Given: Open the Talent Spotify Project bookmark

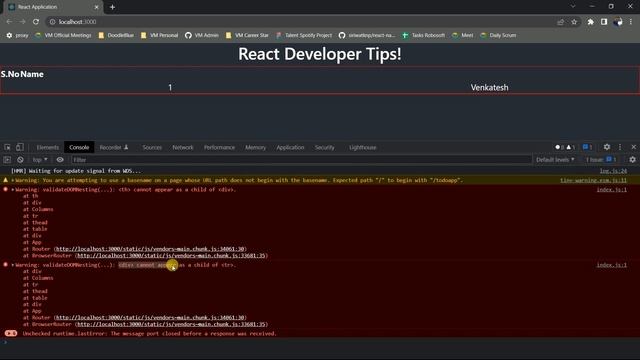Looking at the screenshot, I should tap(304, 35).
